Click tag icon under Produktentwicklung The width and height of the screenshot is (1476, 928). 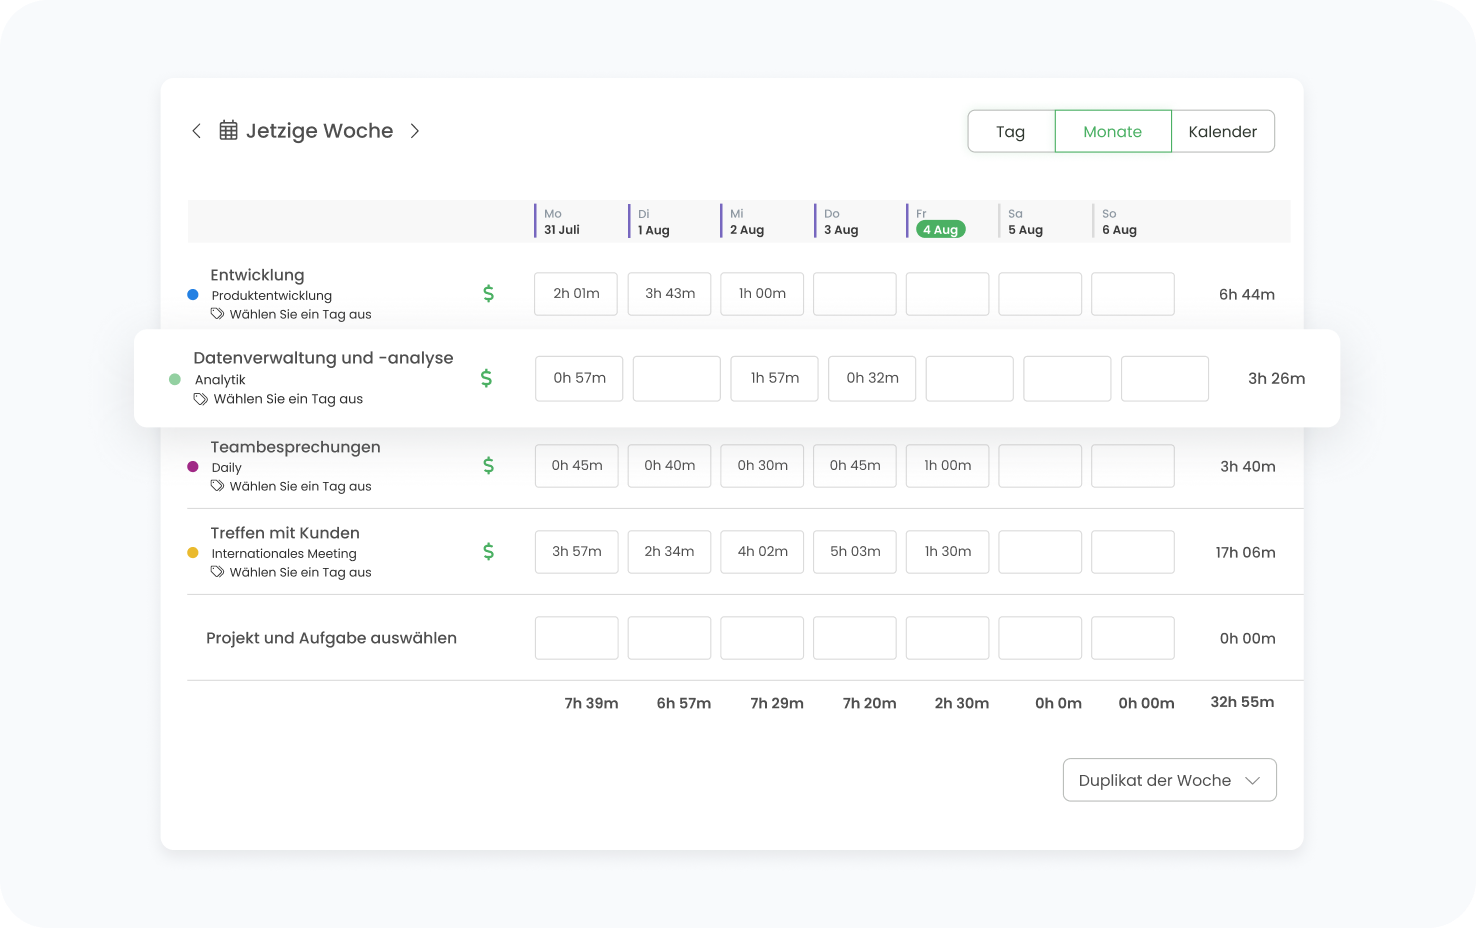(x=217, y=314)
